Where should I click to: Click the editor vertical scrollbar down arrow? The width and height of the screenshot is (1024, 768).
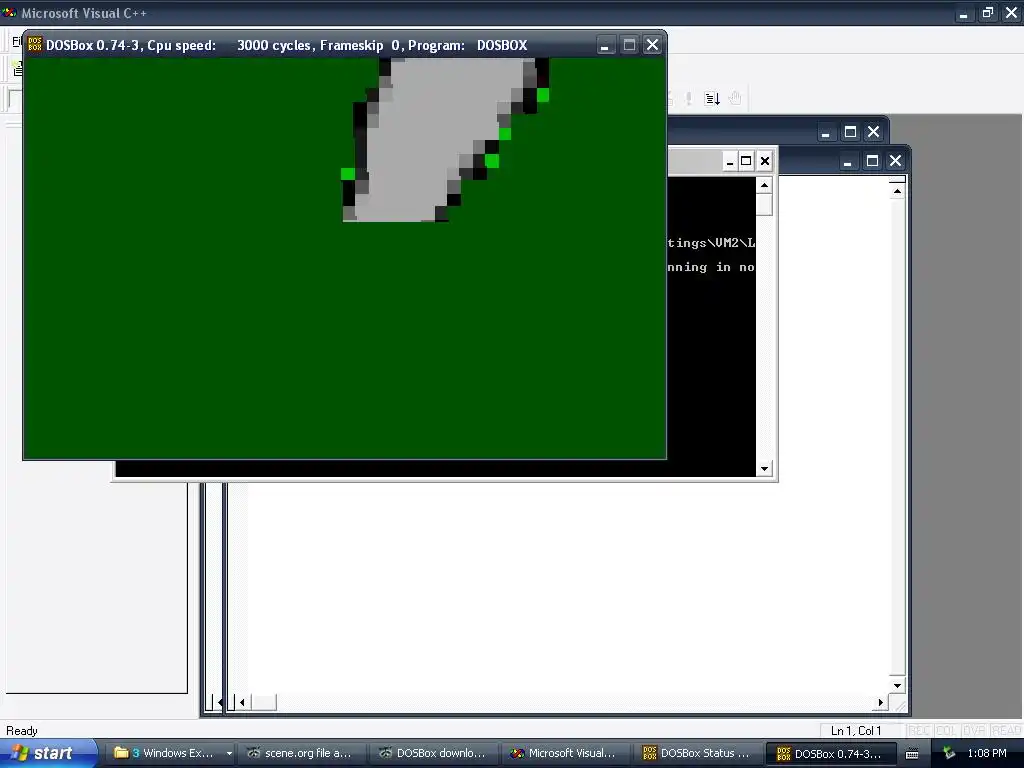[897, 685]
